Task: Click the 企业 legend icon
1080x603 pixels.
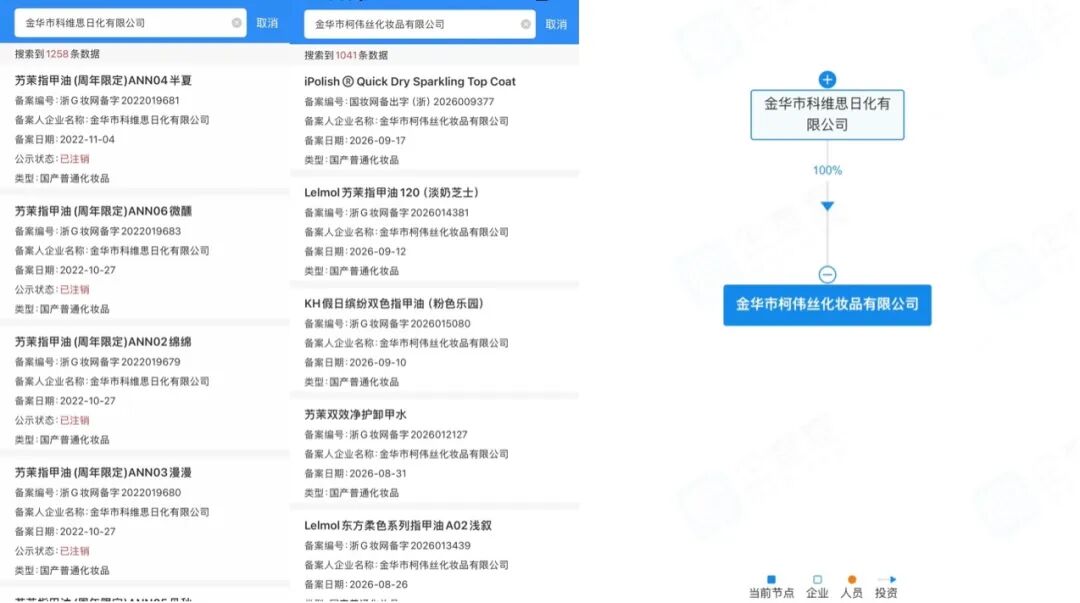Action: coord(817,580)
